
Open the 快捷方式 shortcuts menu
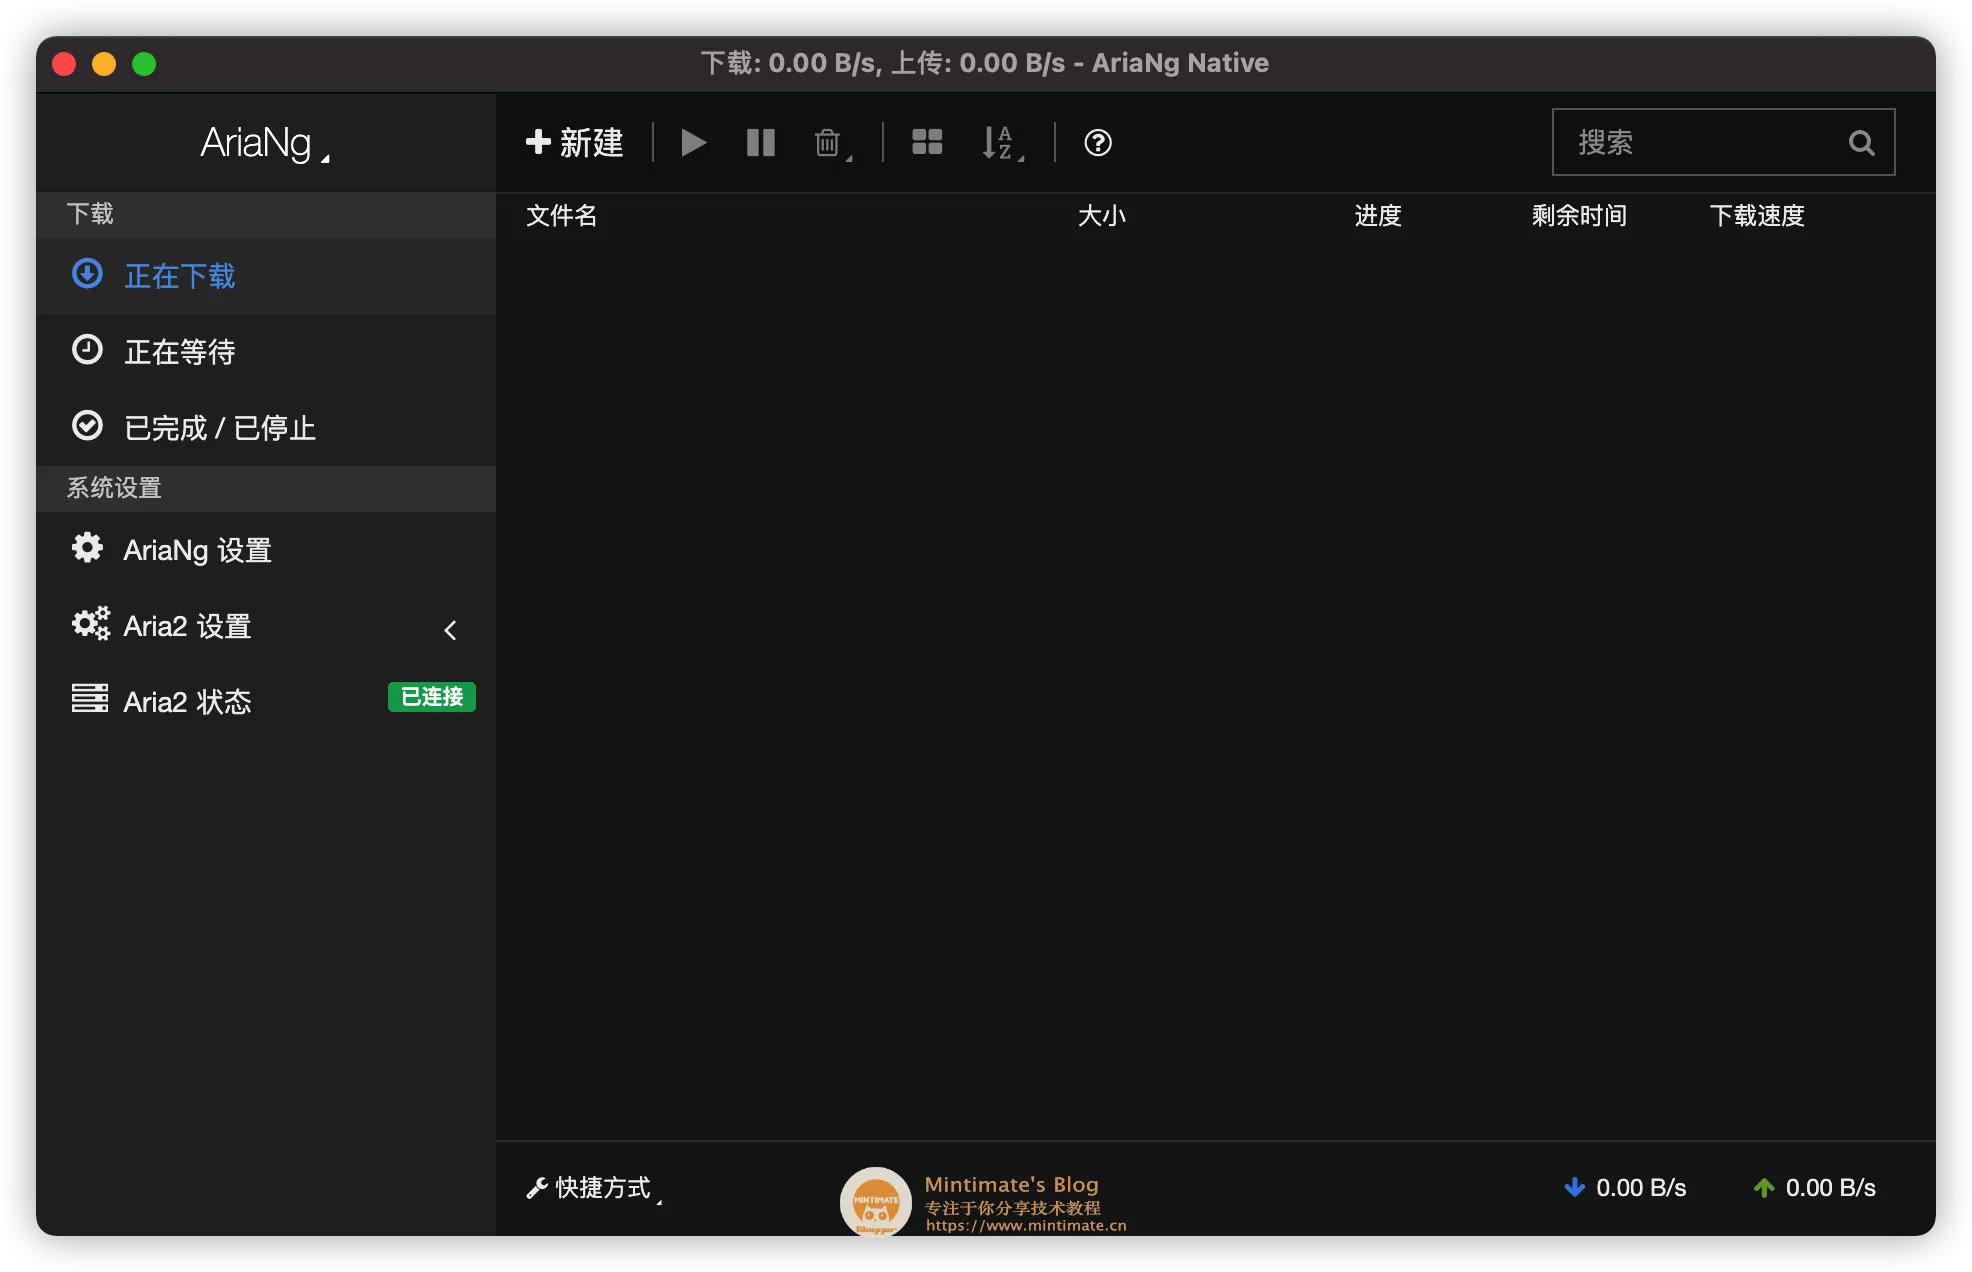point(594,1188)
